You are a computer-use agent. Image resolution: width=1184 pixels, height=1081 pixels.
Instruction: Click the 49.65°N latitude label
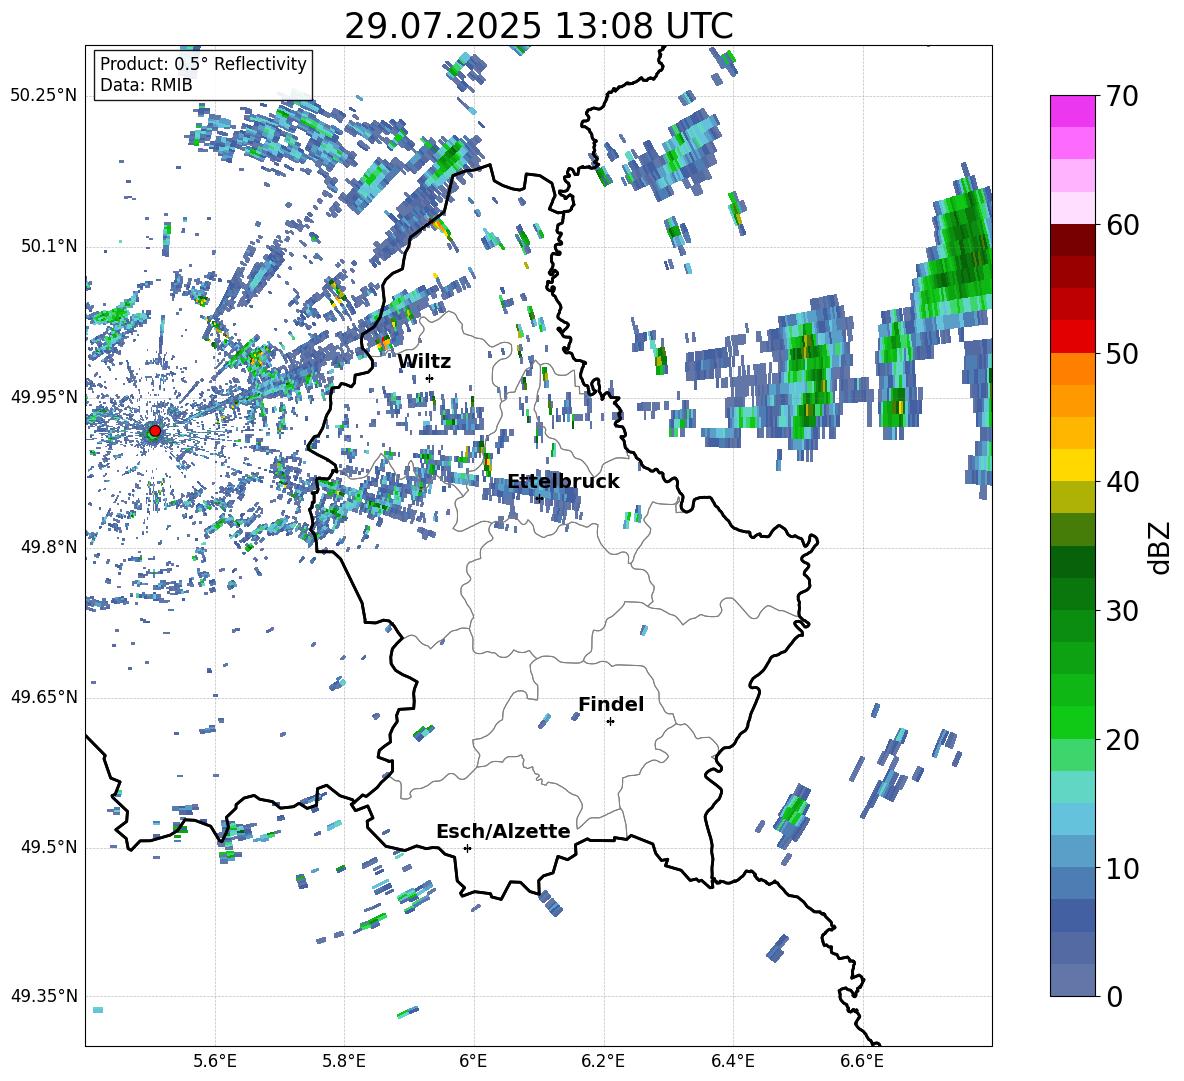point(44,697)
